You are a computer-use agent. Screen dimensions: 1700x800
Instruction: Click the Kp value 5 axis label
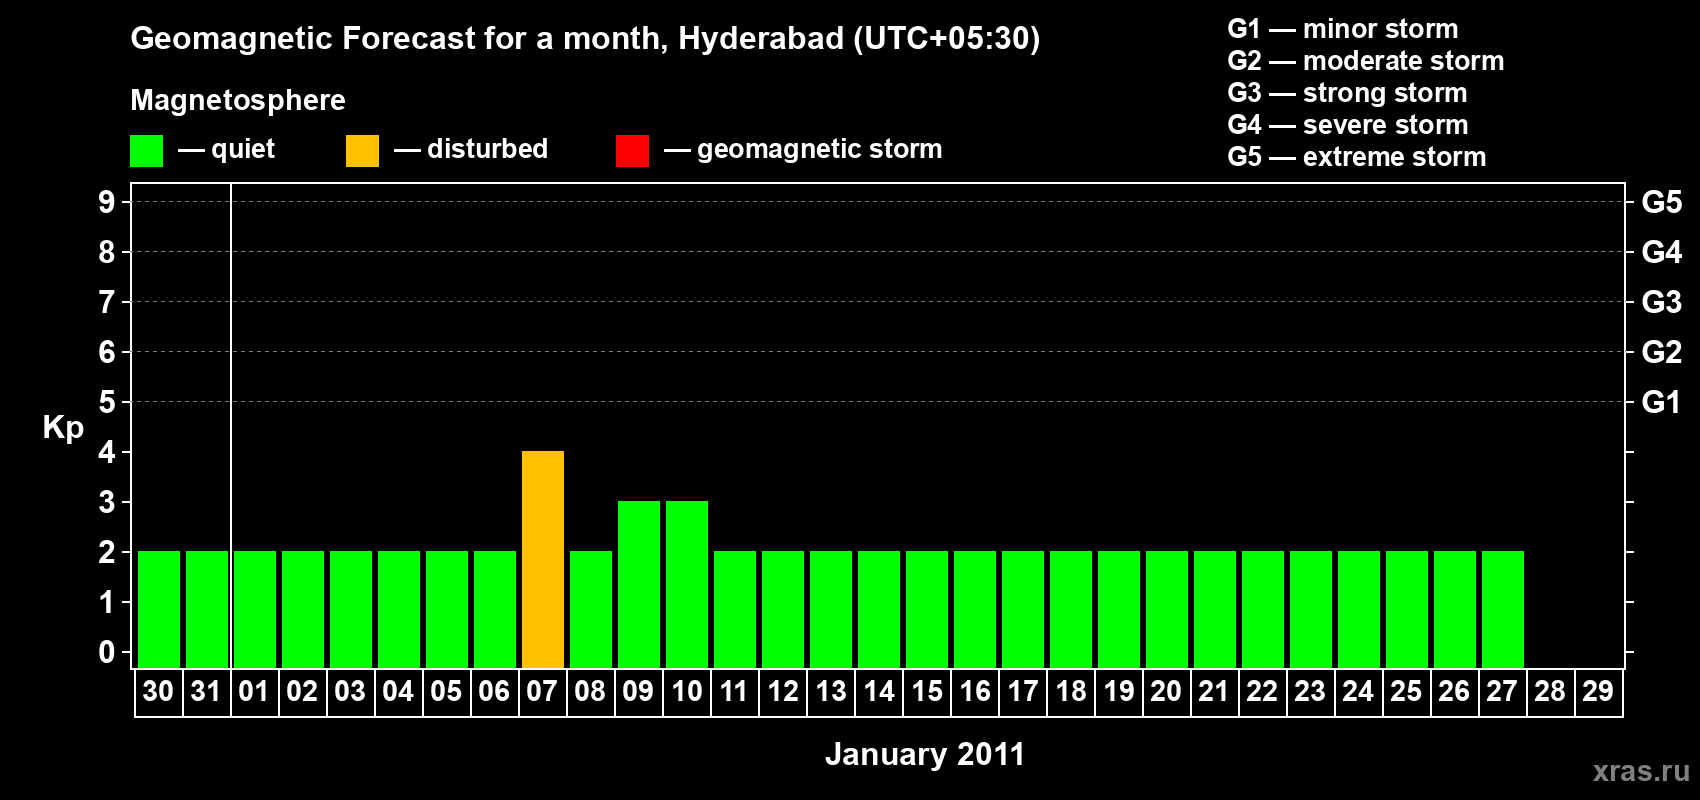click(x=107, y=402)
